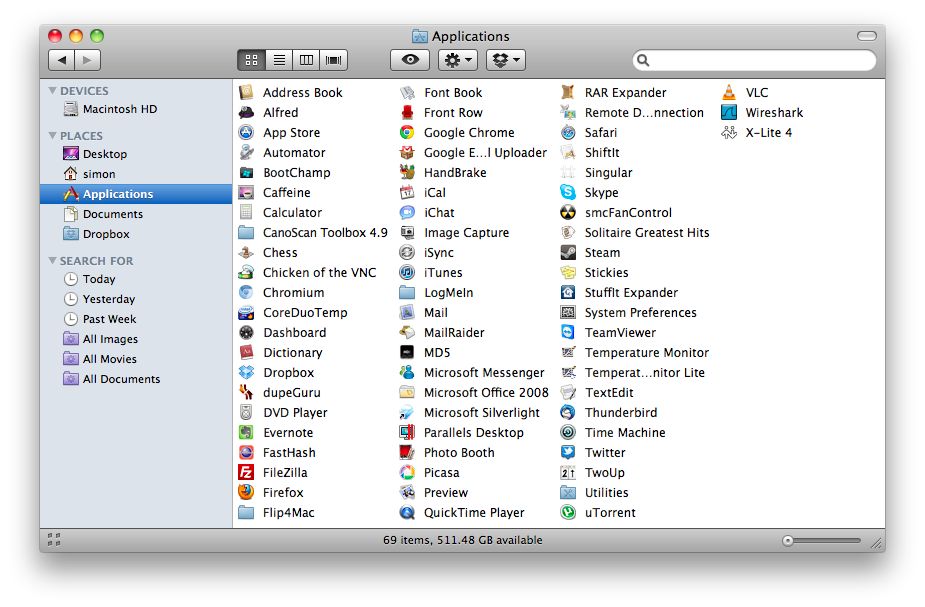Screen dimensions: 925x607
Task: Click the search input field
Action: click(755, 60)
